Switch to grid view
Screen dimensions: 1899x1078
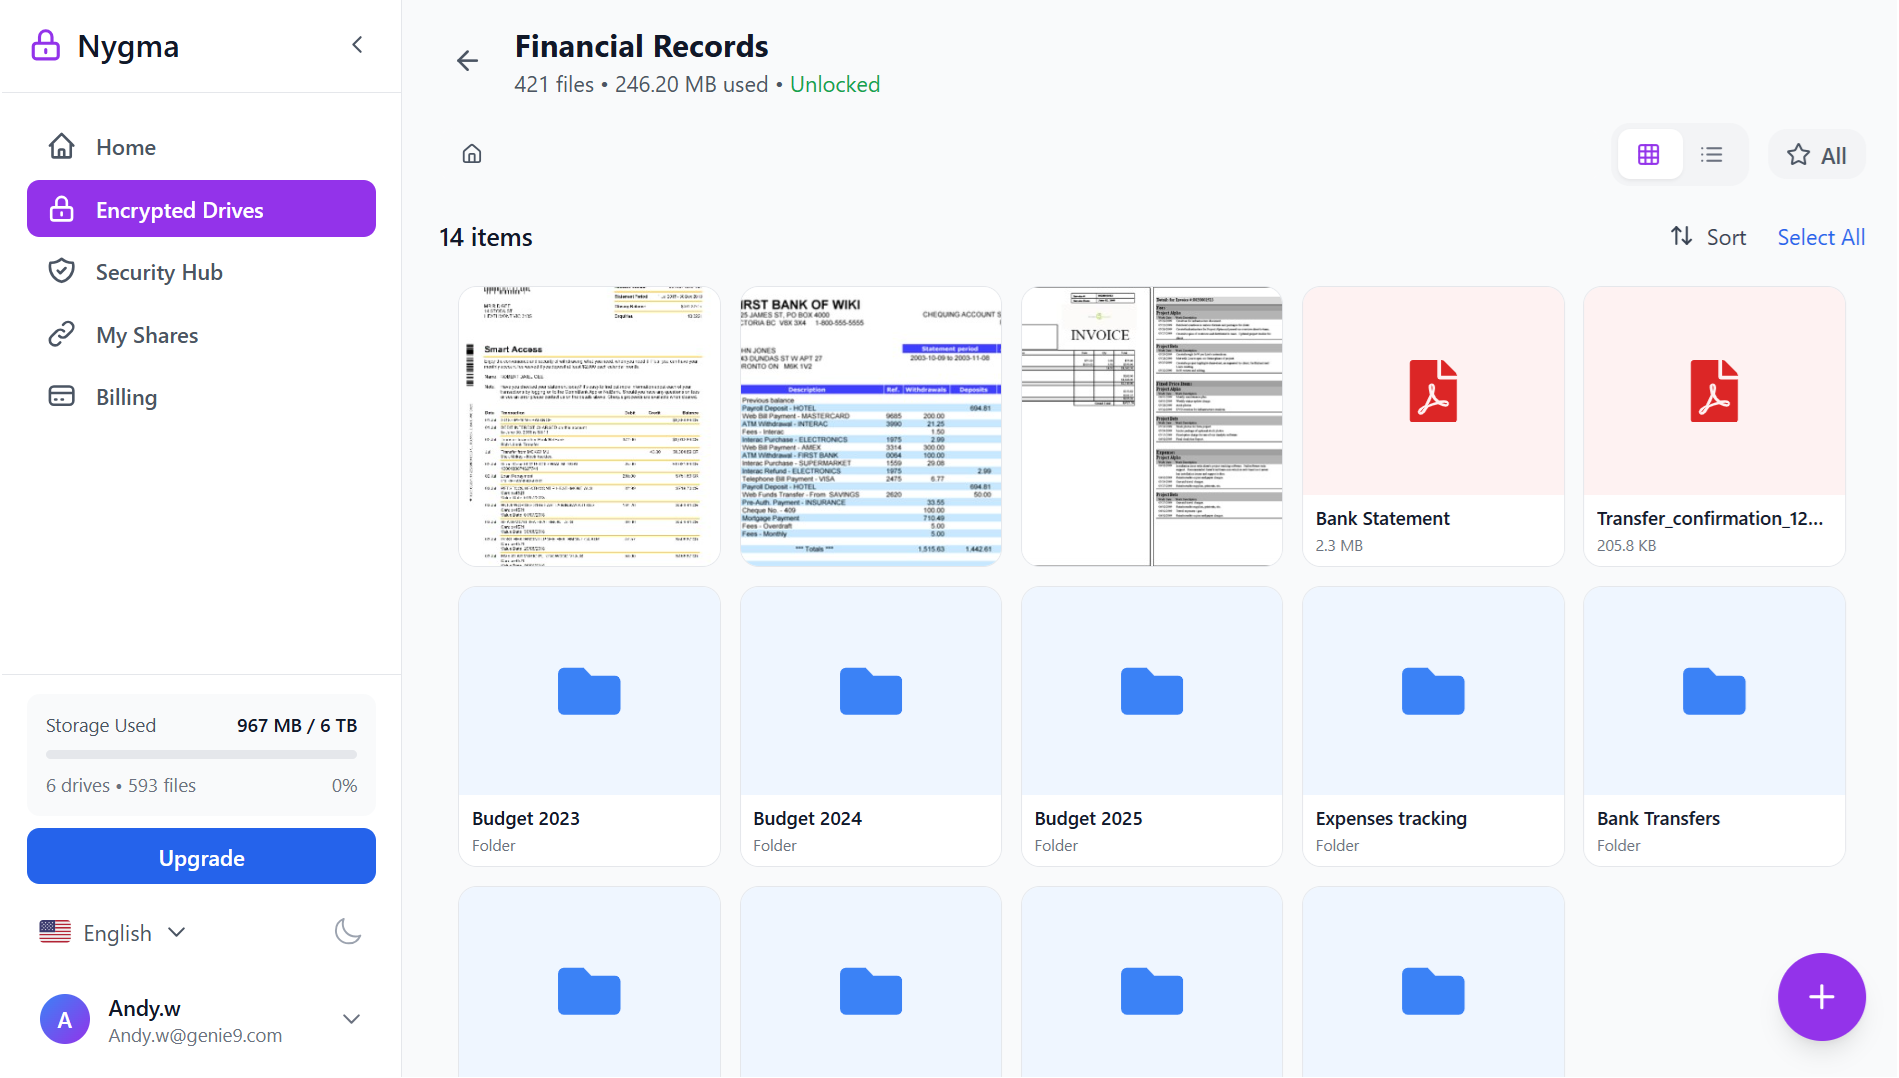click(x=1649, y=154)
